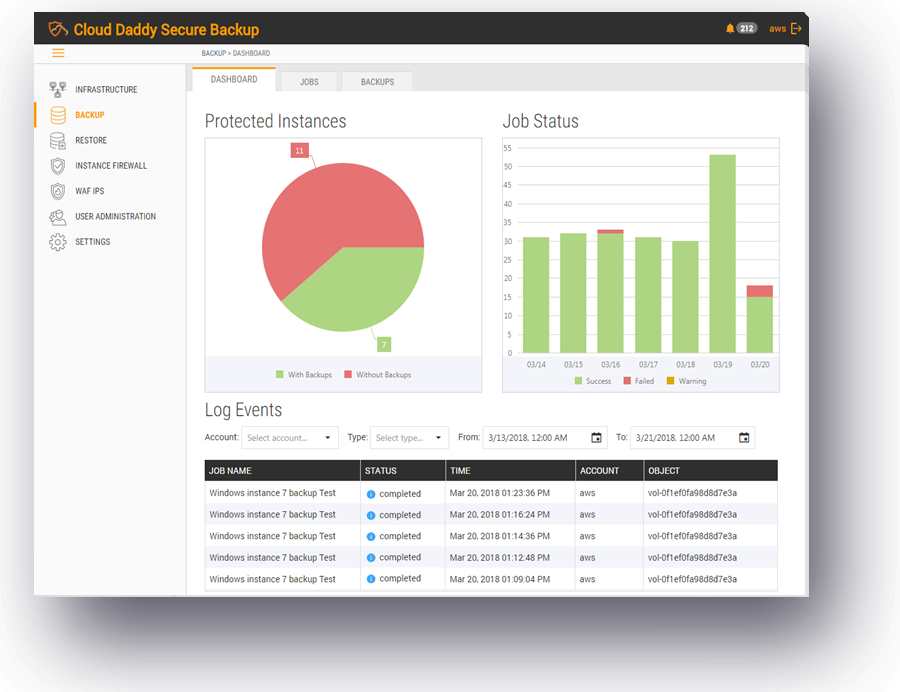Click info icon on 01:09:04 PM row

(371, 579)
